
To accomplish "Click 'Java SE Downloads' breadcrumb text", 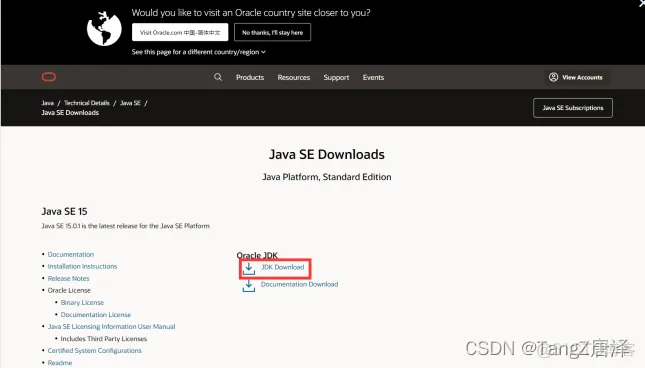I will [x=70, y=113].
